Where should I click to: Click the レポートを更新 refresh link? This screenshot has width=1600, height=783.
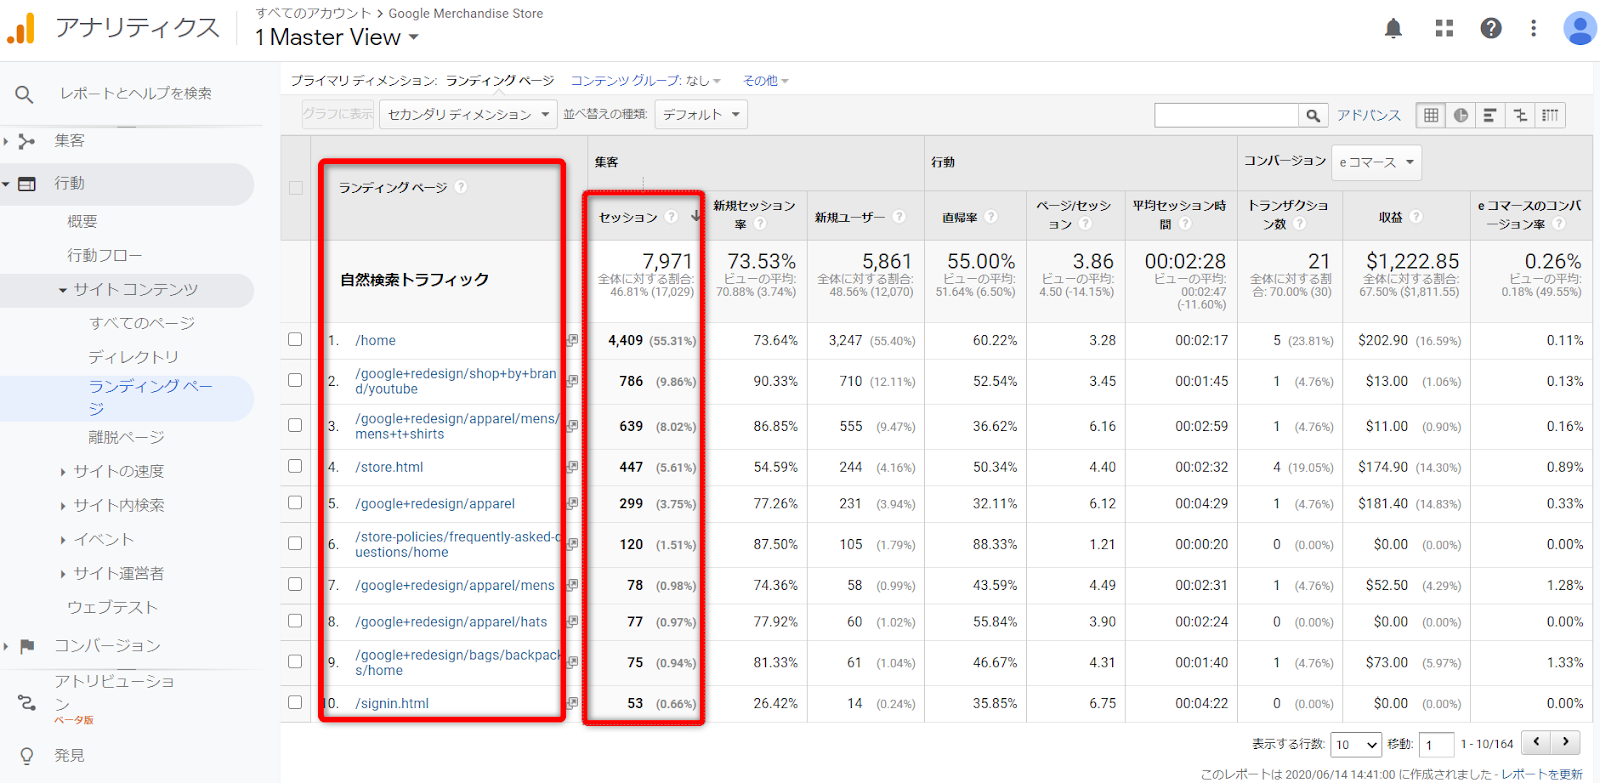click(x=1542, y=774)
